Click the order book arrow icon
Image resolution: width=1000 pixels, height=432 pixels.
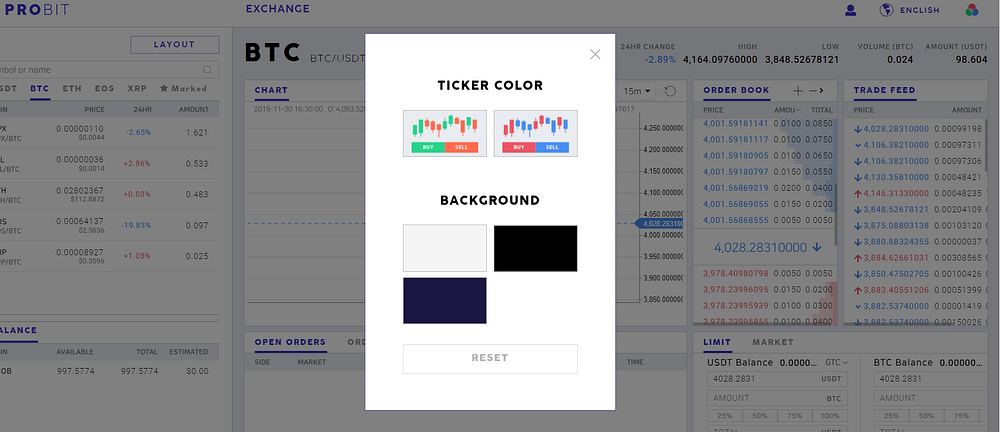(x=821, y=91)
